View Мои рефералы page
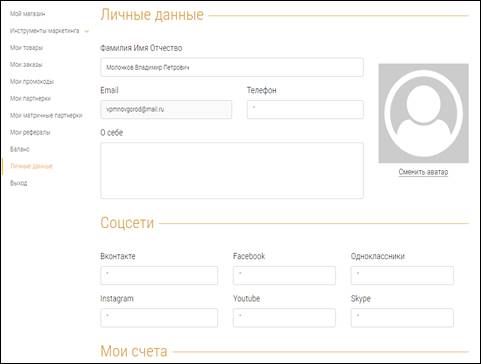 tap(30, 133)
